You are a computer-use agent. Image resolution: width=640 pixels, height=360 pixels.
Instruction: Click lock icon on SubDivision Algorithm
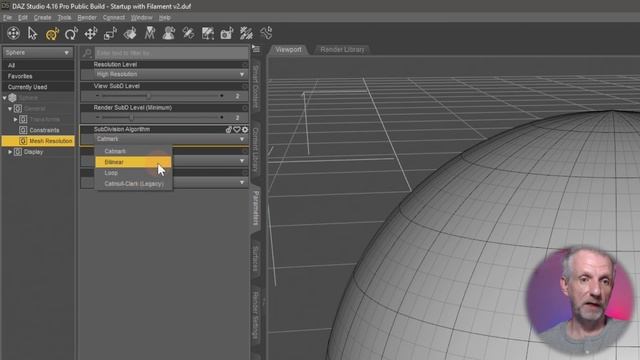[x=229, y=129]
